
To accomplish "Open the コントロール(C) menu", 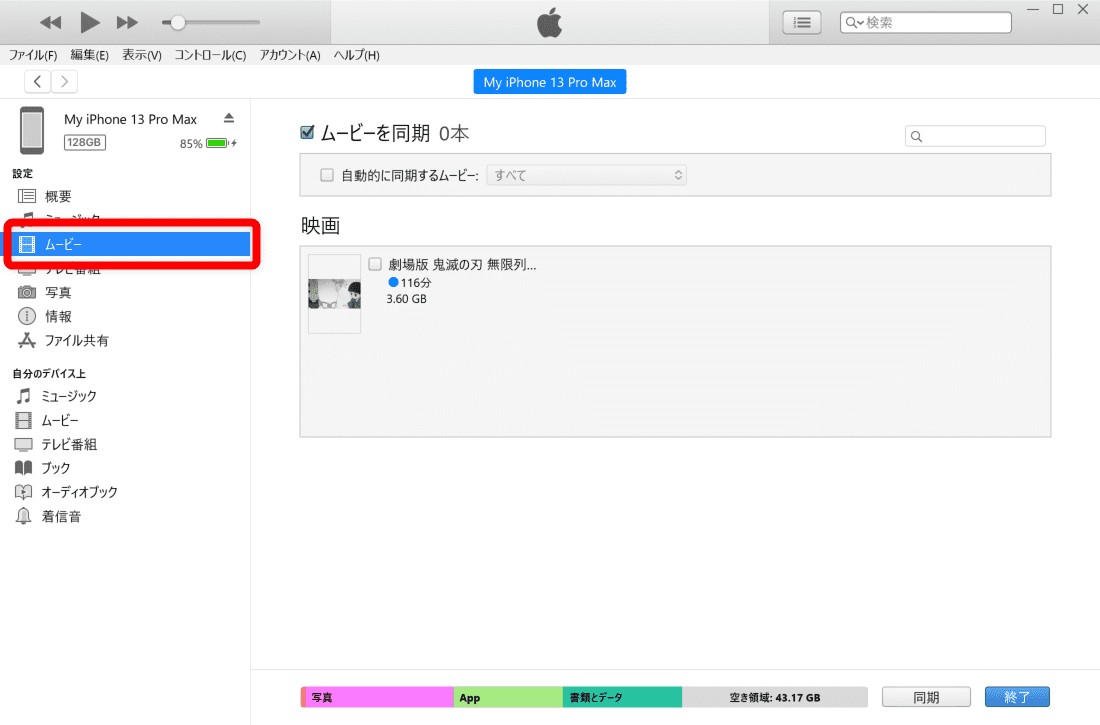I will tap(210, 55).
